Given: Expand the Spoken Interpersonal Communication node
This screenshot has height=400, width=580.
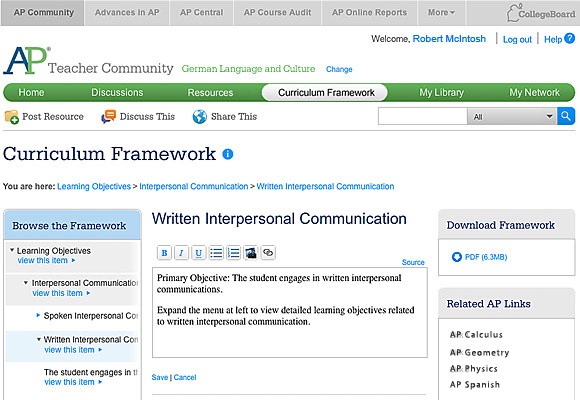Looking at the screenshot, I should pos(38,315).
